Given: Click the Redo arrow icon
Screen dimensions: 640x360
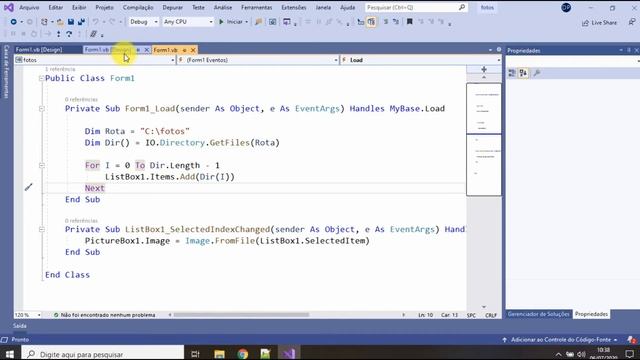Looking at the screenshot, I should coord(111,22).
